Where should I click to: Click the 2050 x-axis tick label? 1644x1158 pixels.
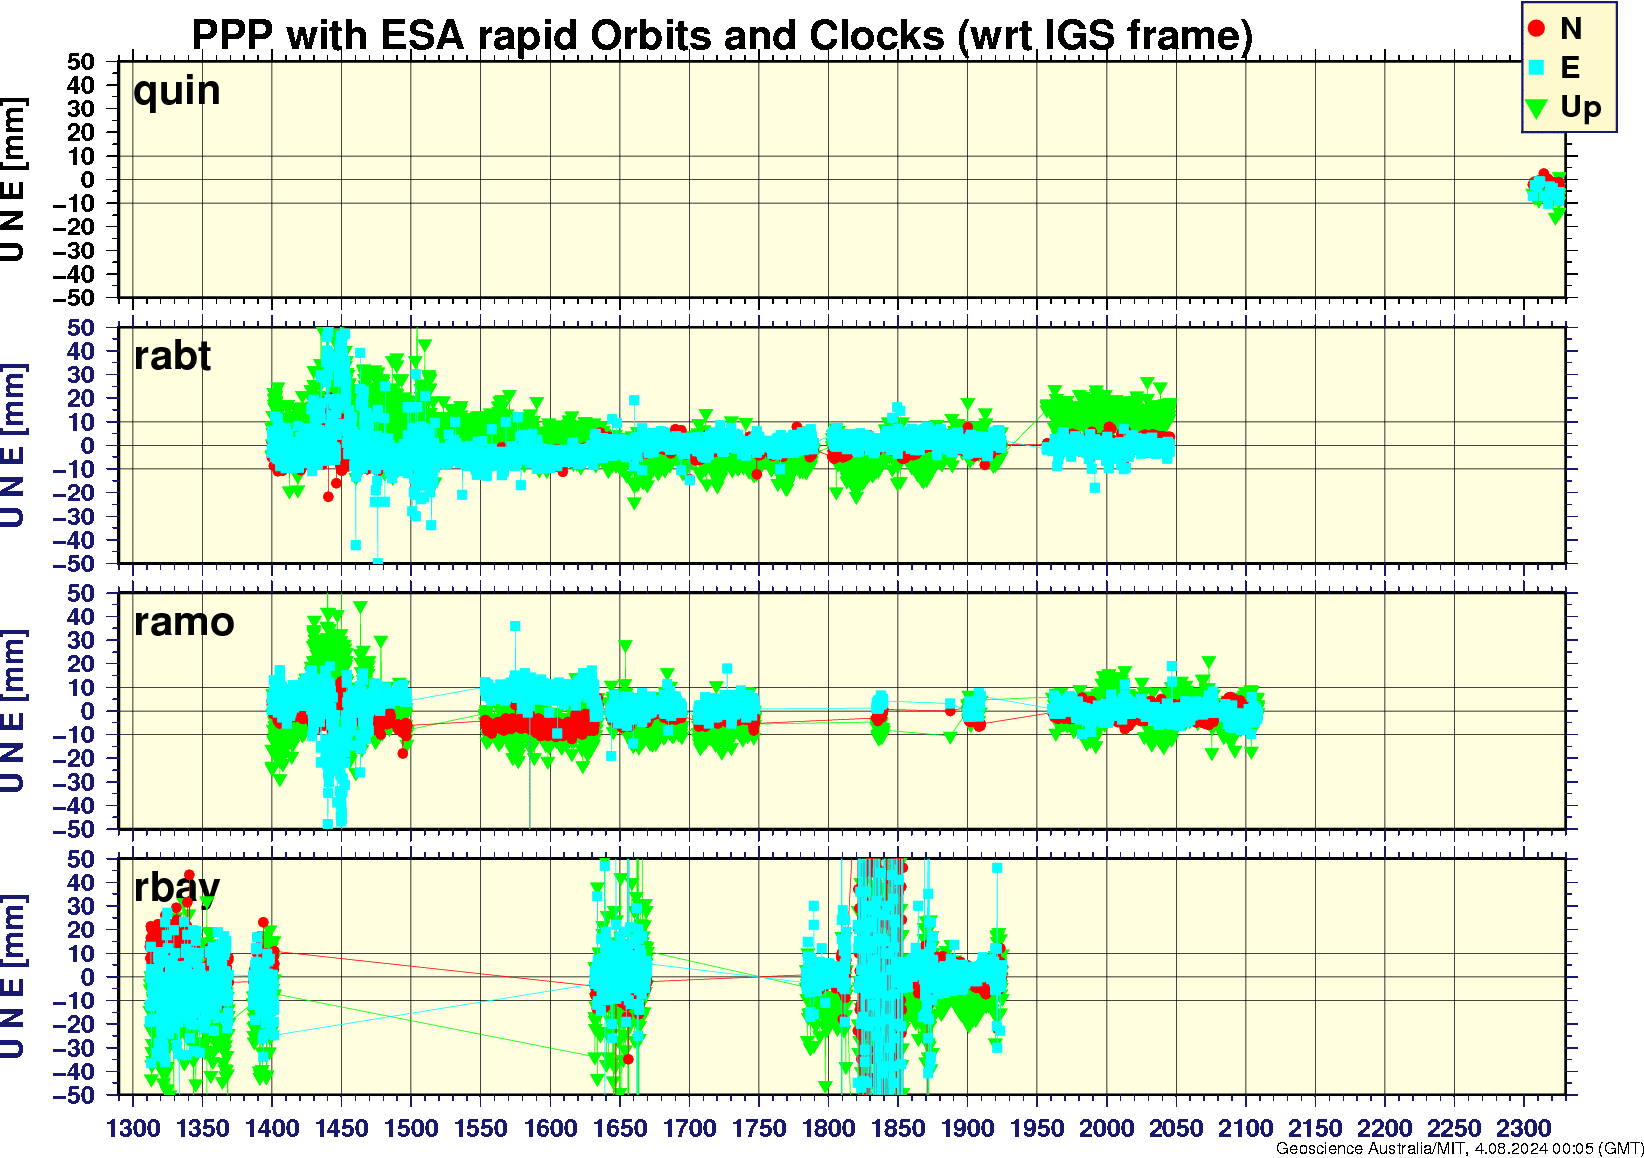pos(1175,1128)
